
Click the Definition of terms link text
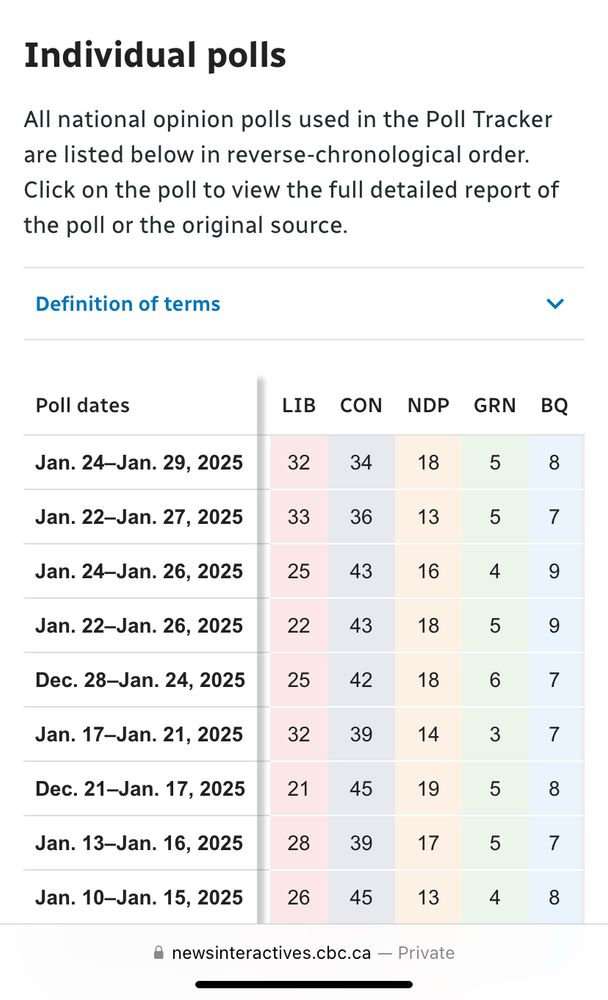click(128, 304)
